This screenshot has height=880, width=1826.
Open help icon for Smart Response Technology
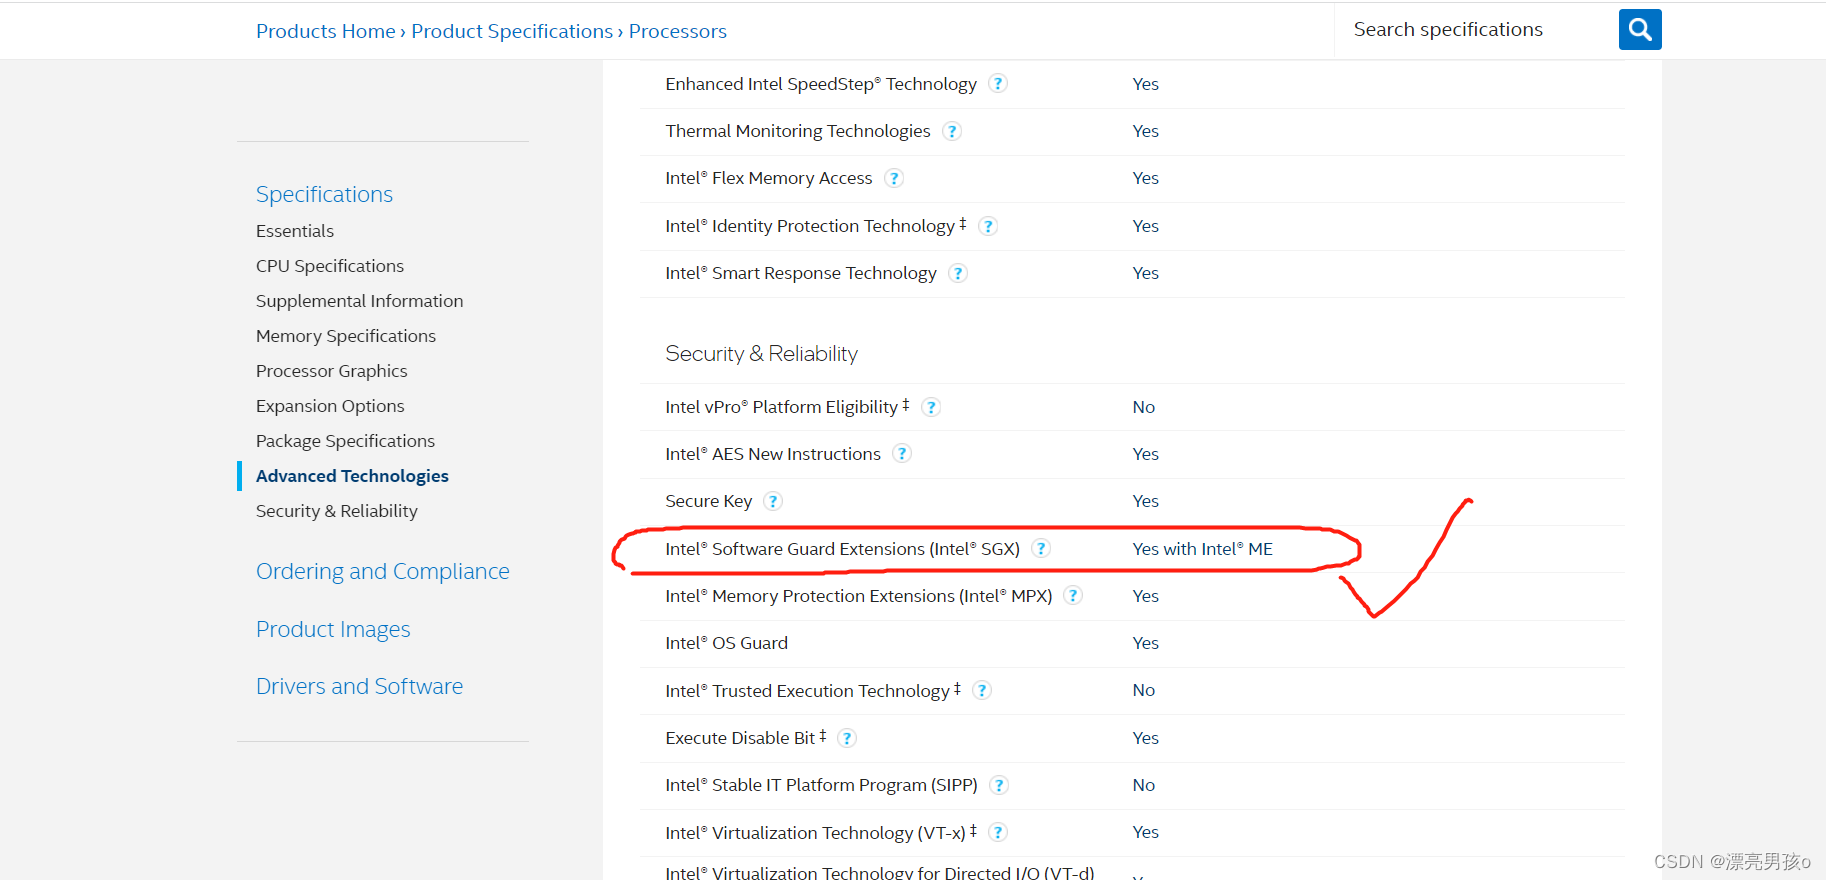[958, 273]
